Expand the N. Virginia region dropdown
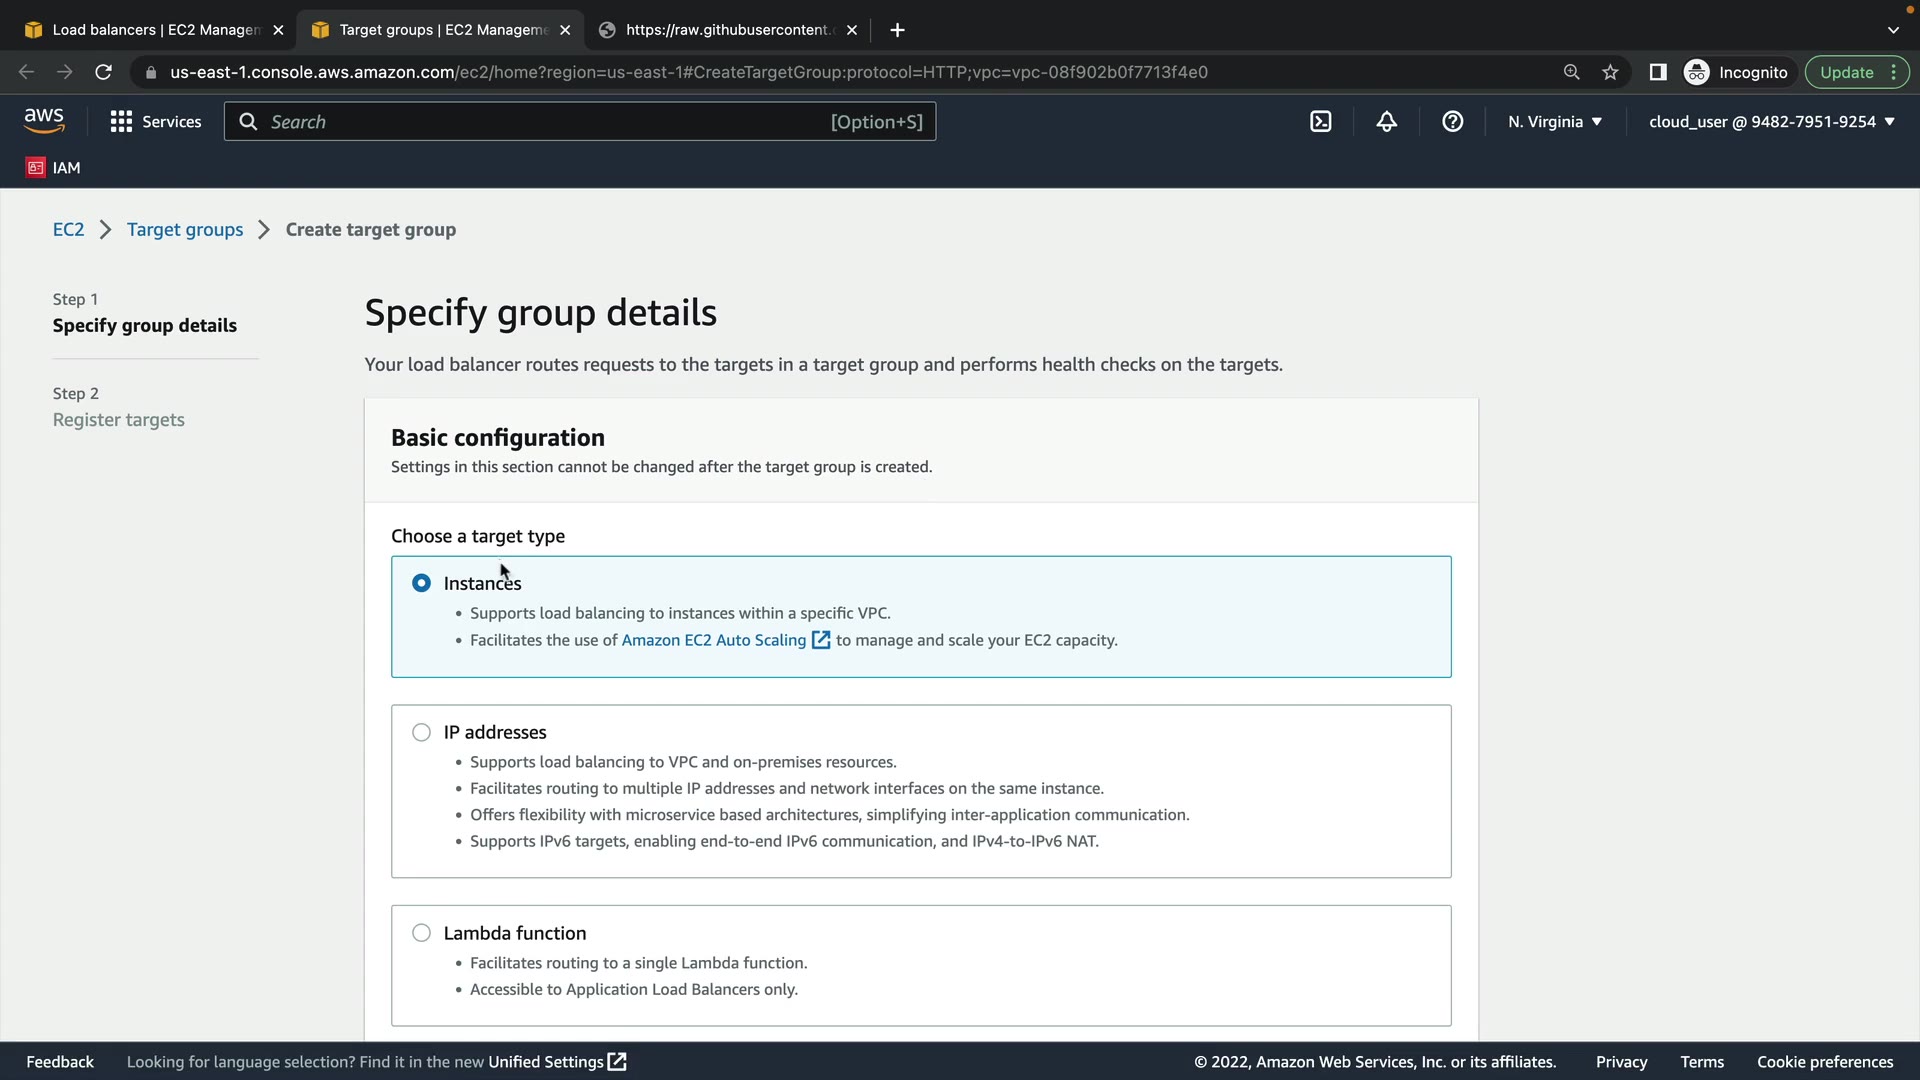 point(1555,122)
